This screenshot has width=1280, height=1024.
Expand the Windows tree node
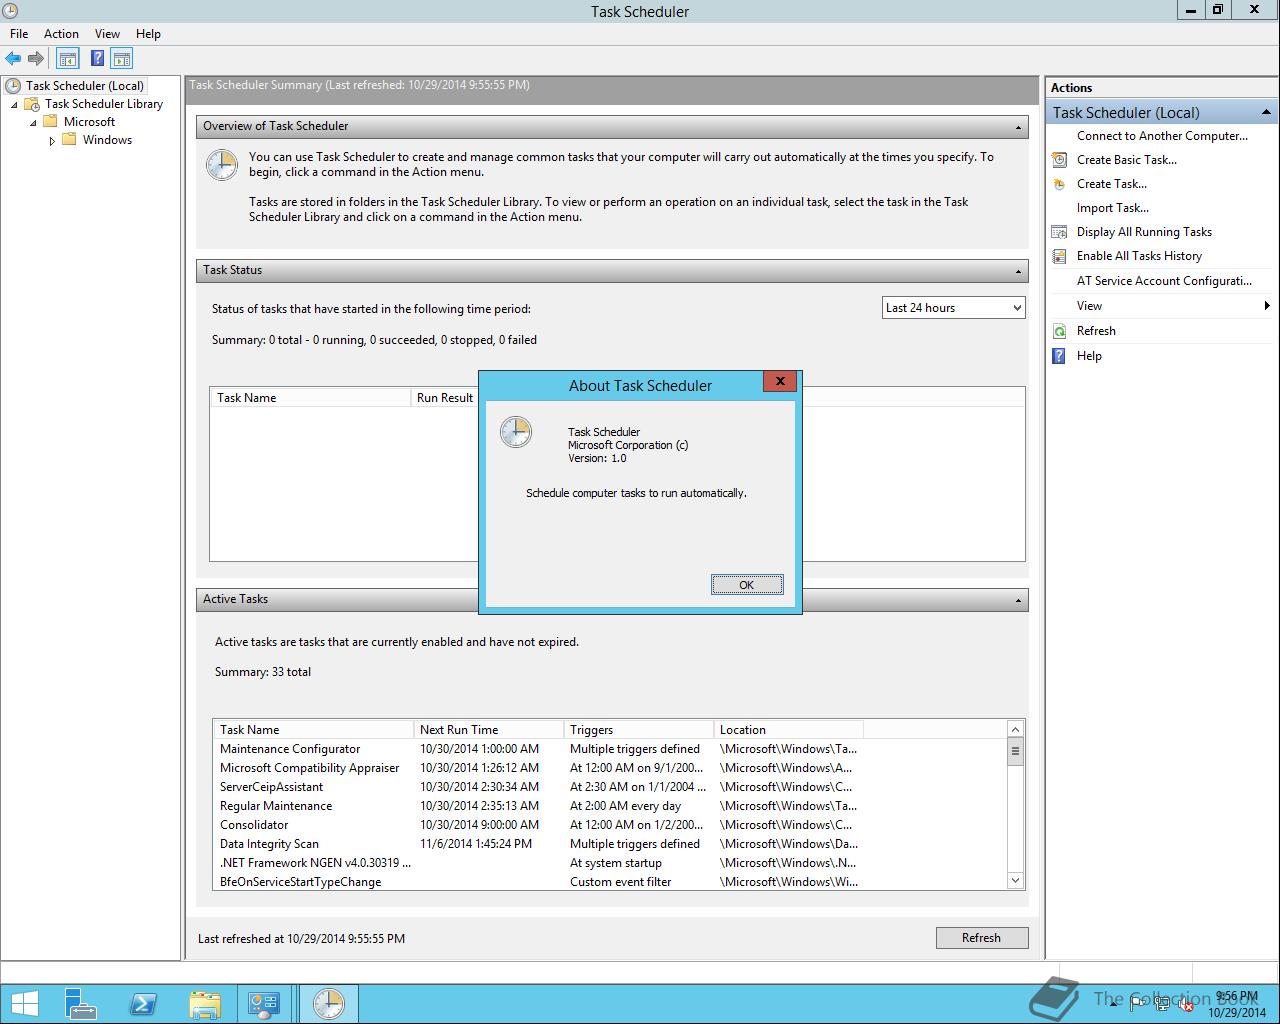(52, 141)
